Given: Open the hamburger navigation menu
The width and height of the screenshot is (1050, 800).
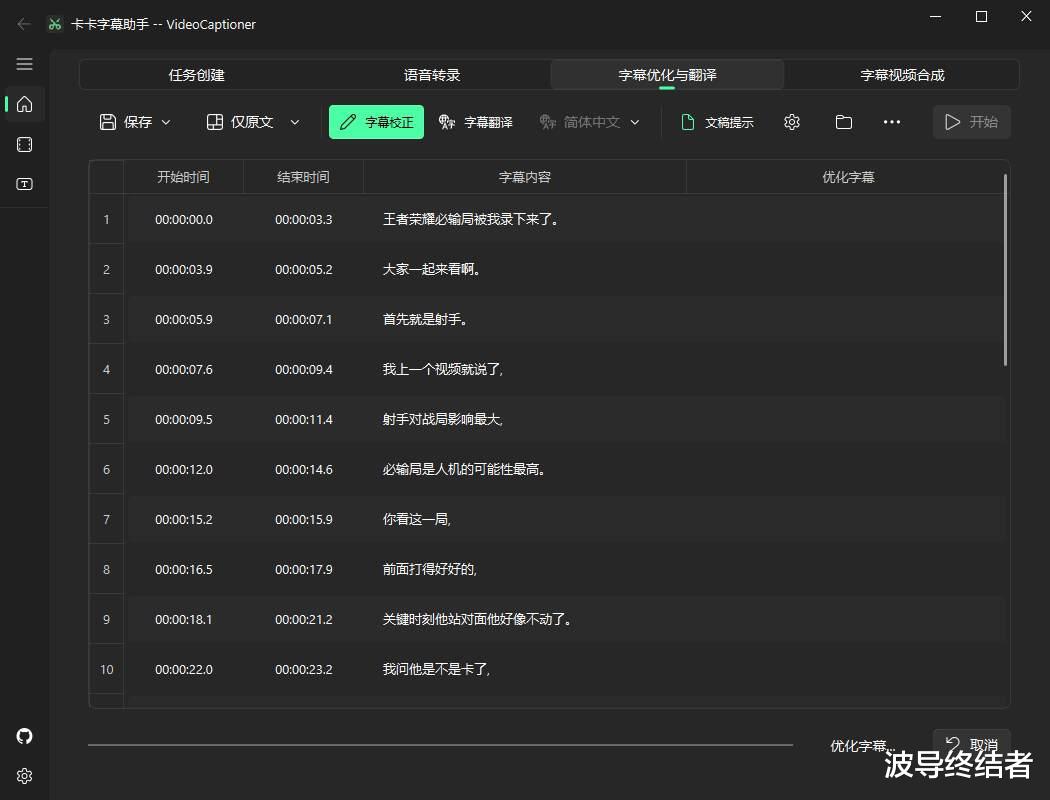Looking at the screenshot, I should [x=24, y=64].
